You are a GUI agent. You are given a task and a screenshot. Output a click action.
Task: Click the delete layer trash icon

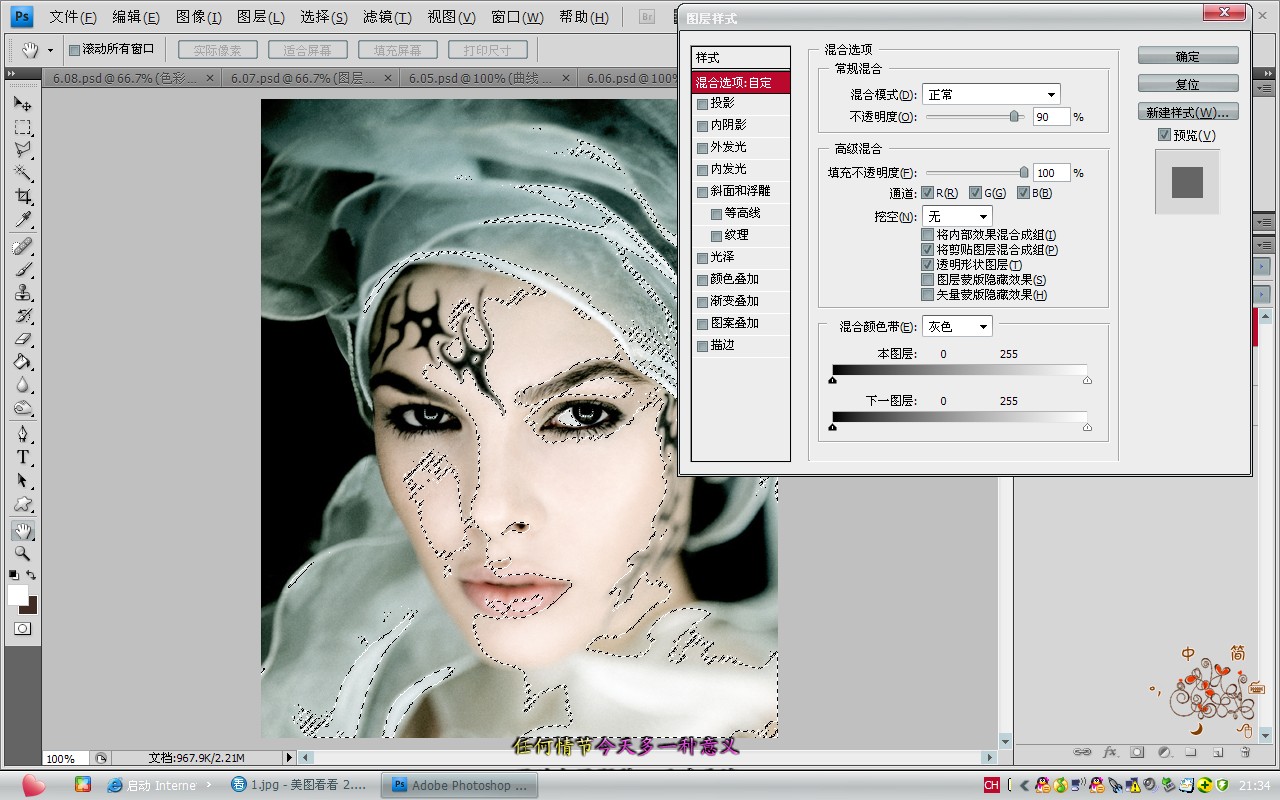pyautogui.click(x=1245, y=752)
